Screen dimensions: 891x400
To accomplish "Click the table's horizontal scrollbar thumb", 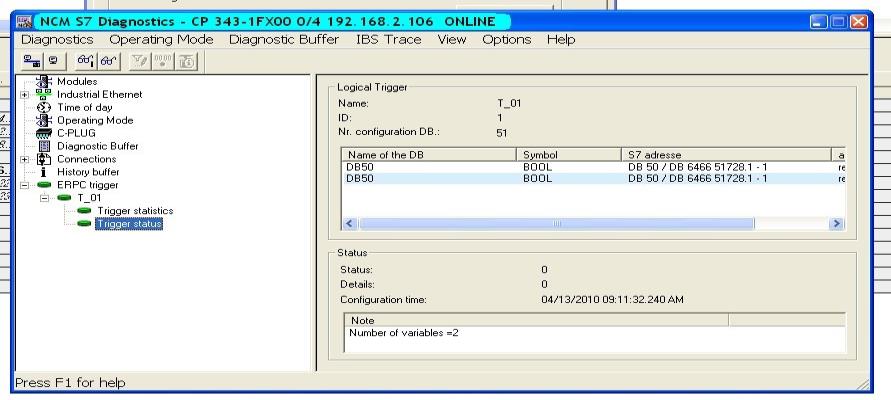I will [x=557, y=224].
